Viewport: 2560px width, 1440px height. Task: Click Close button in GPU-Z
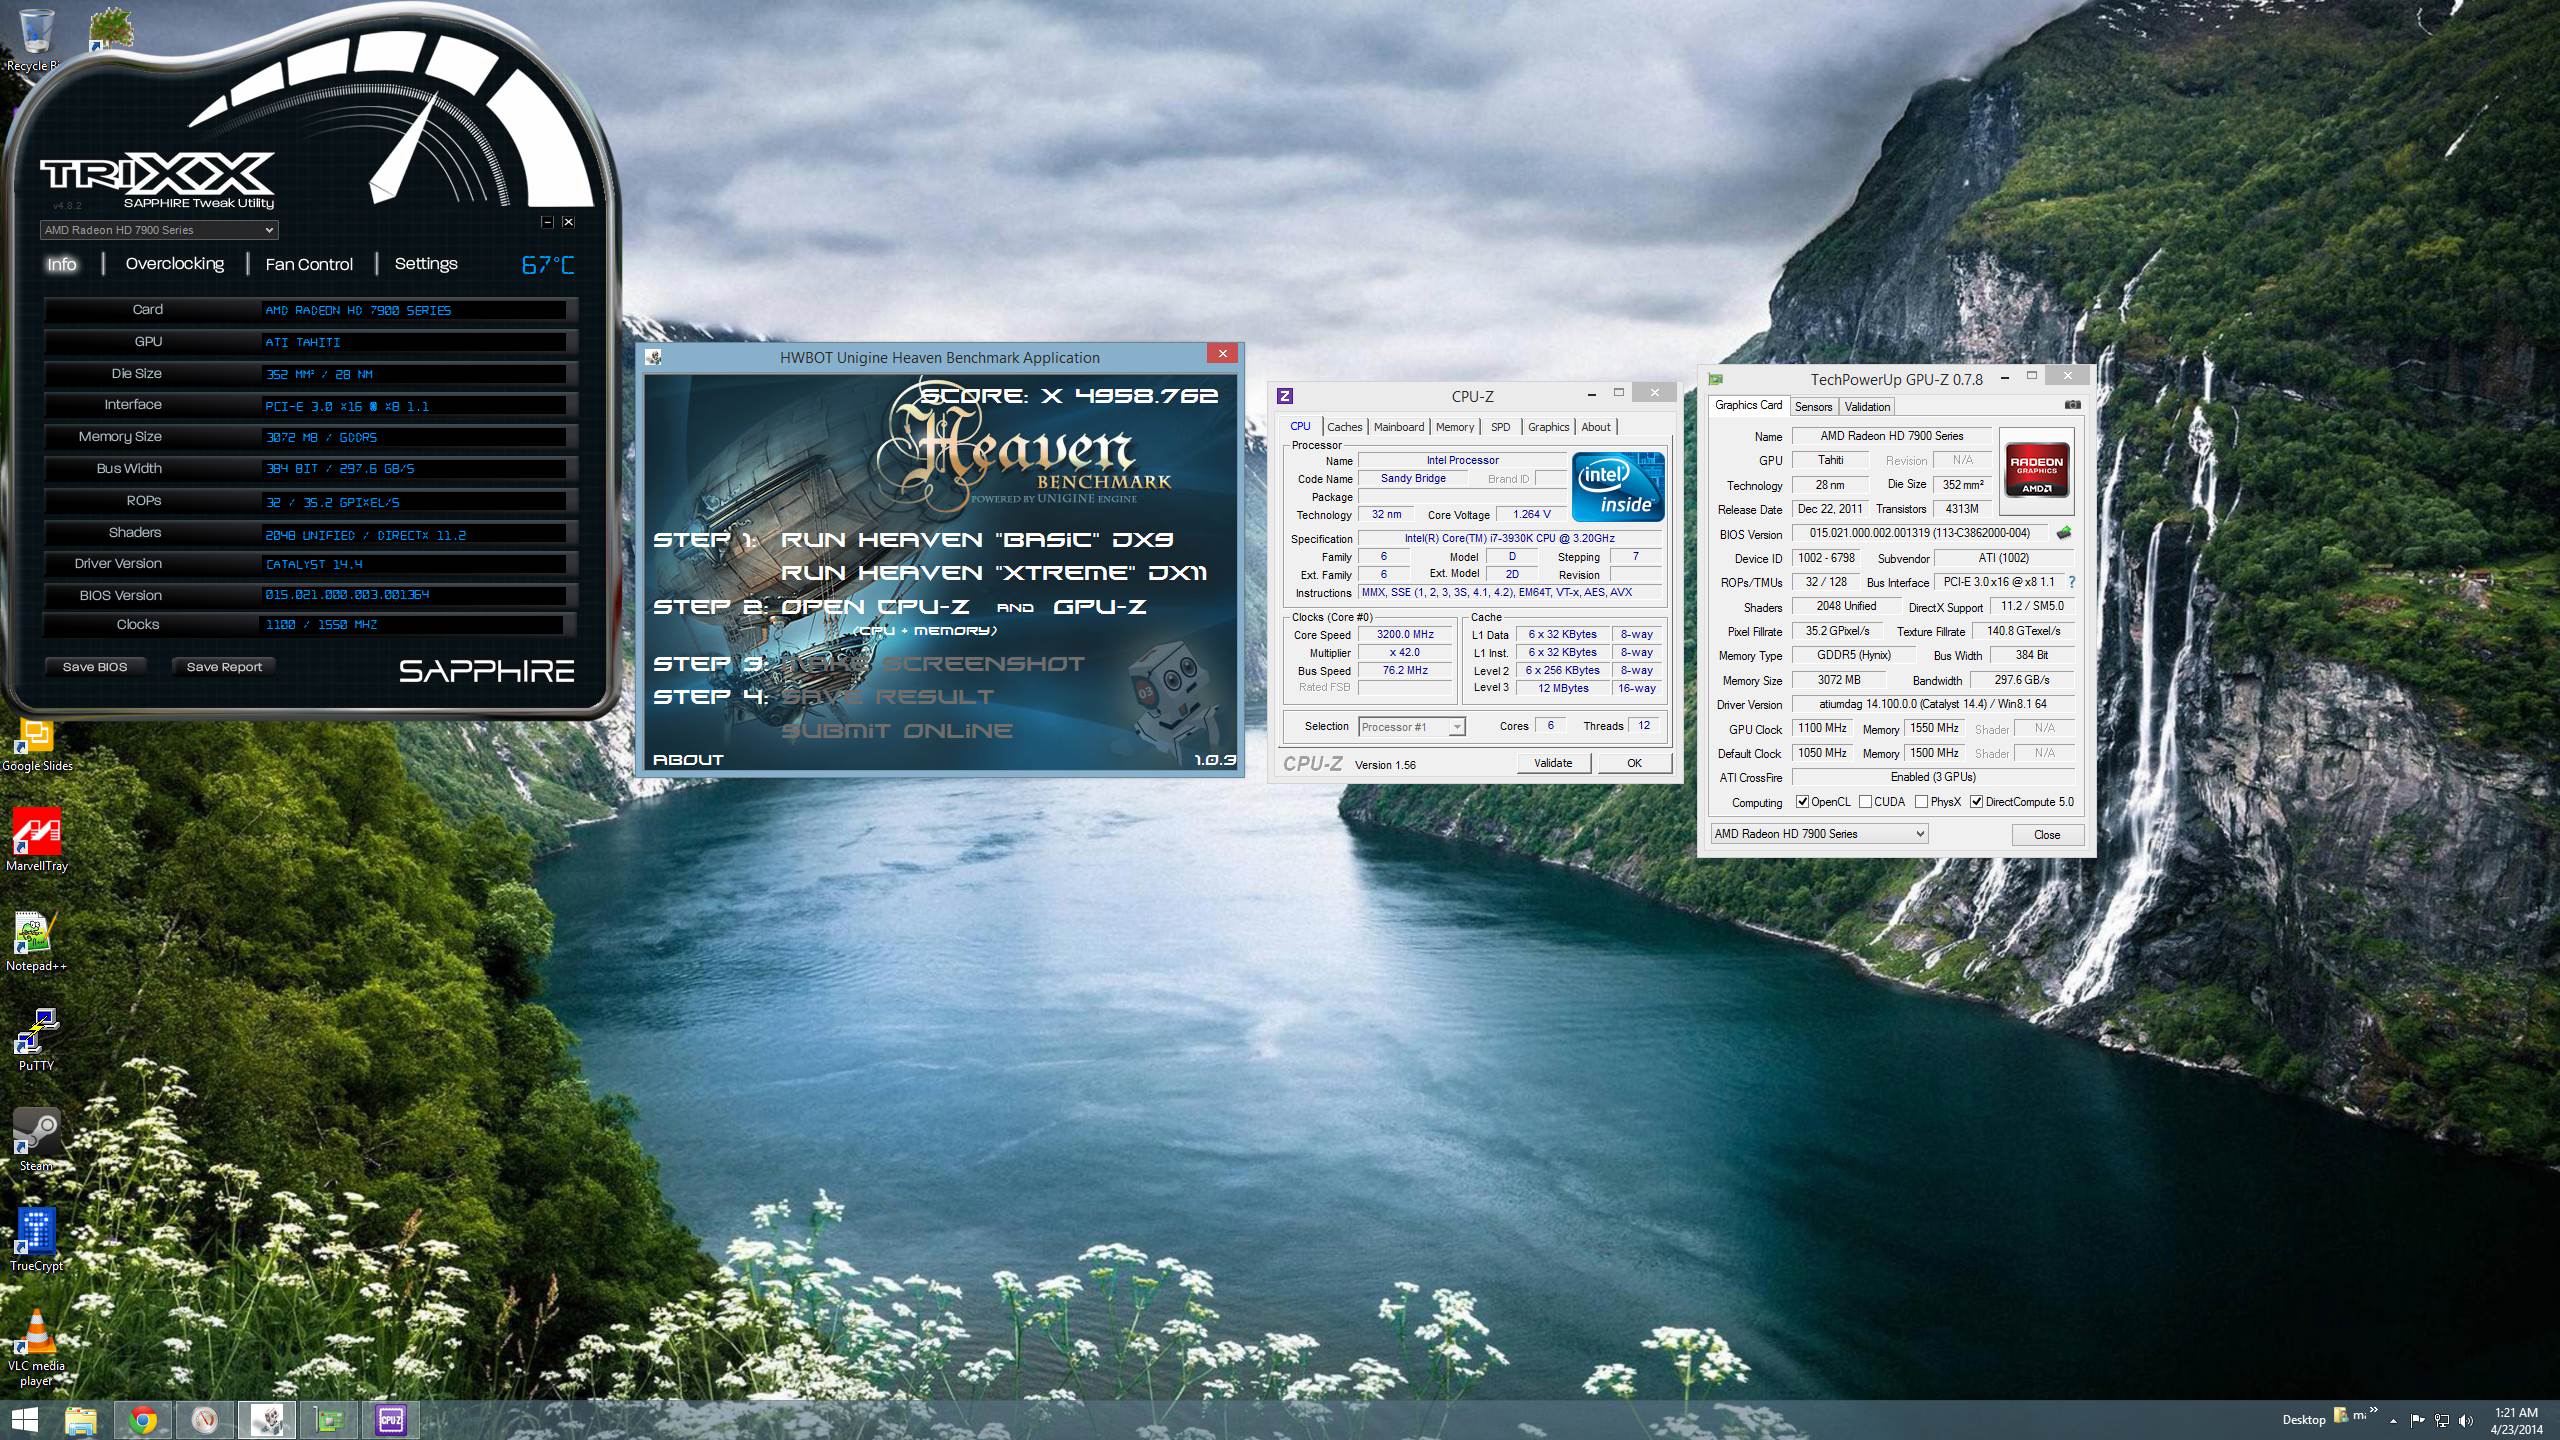point(2046,835)
